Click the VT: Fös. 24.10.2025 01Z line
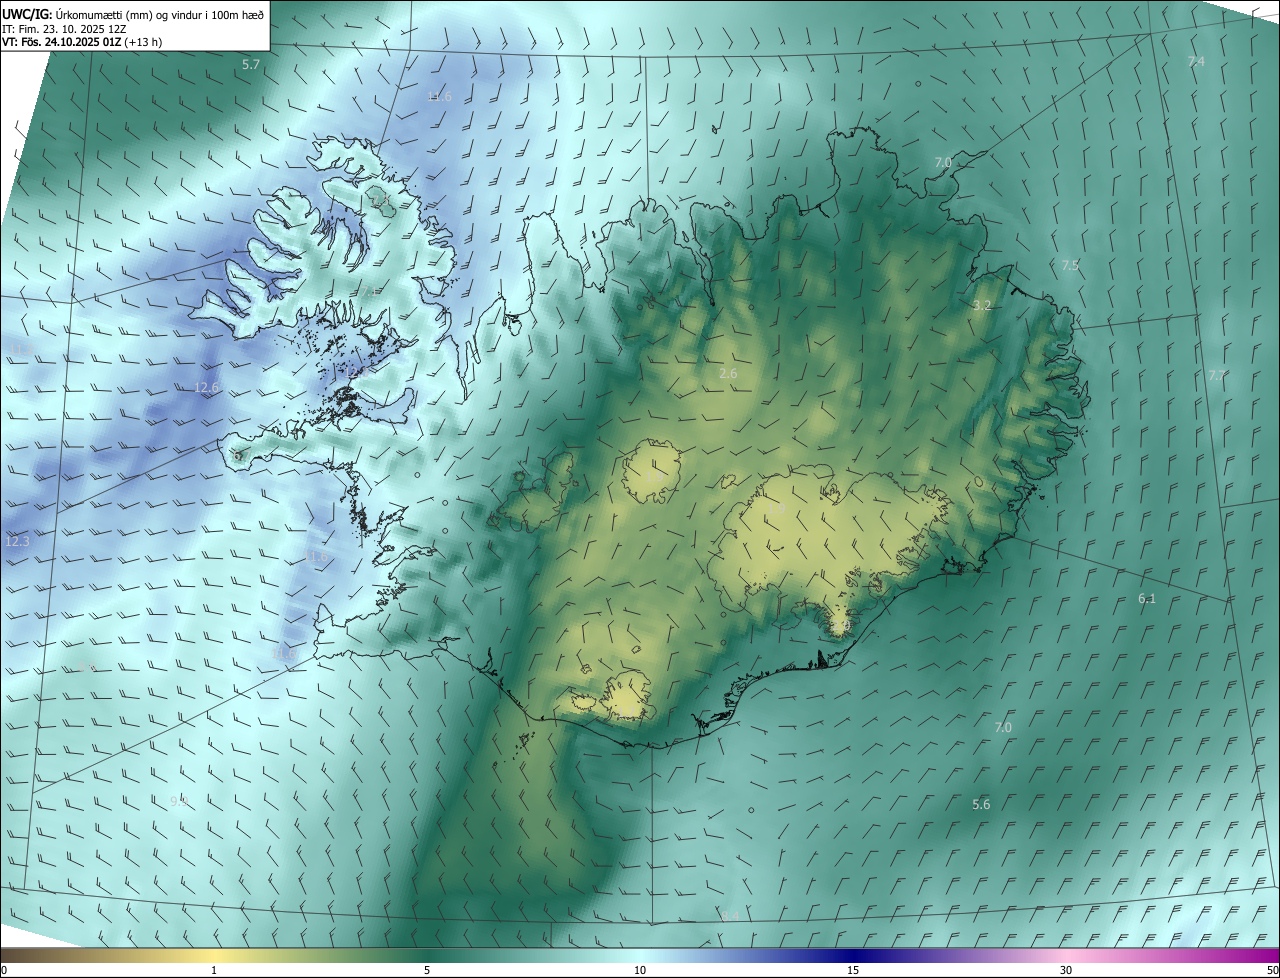Screen dimensions: 1280x978 (82, 42)
